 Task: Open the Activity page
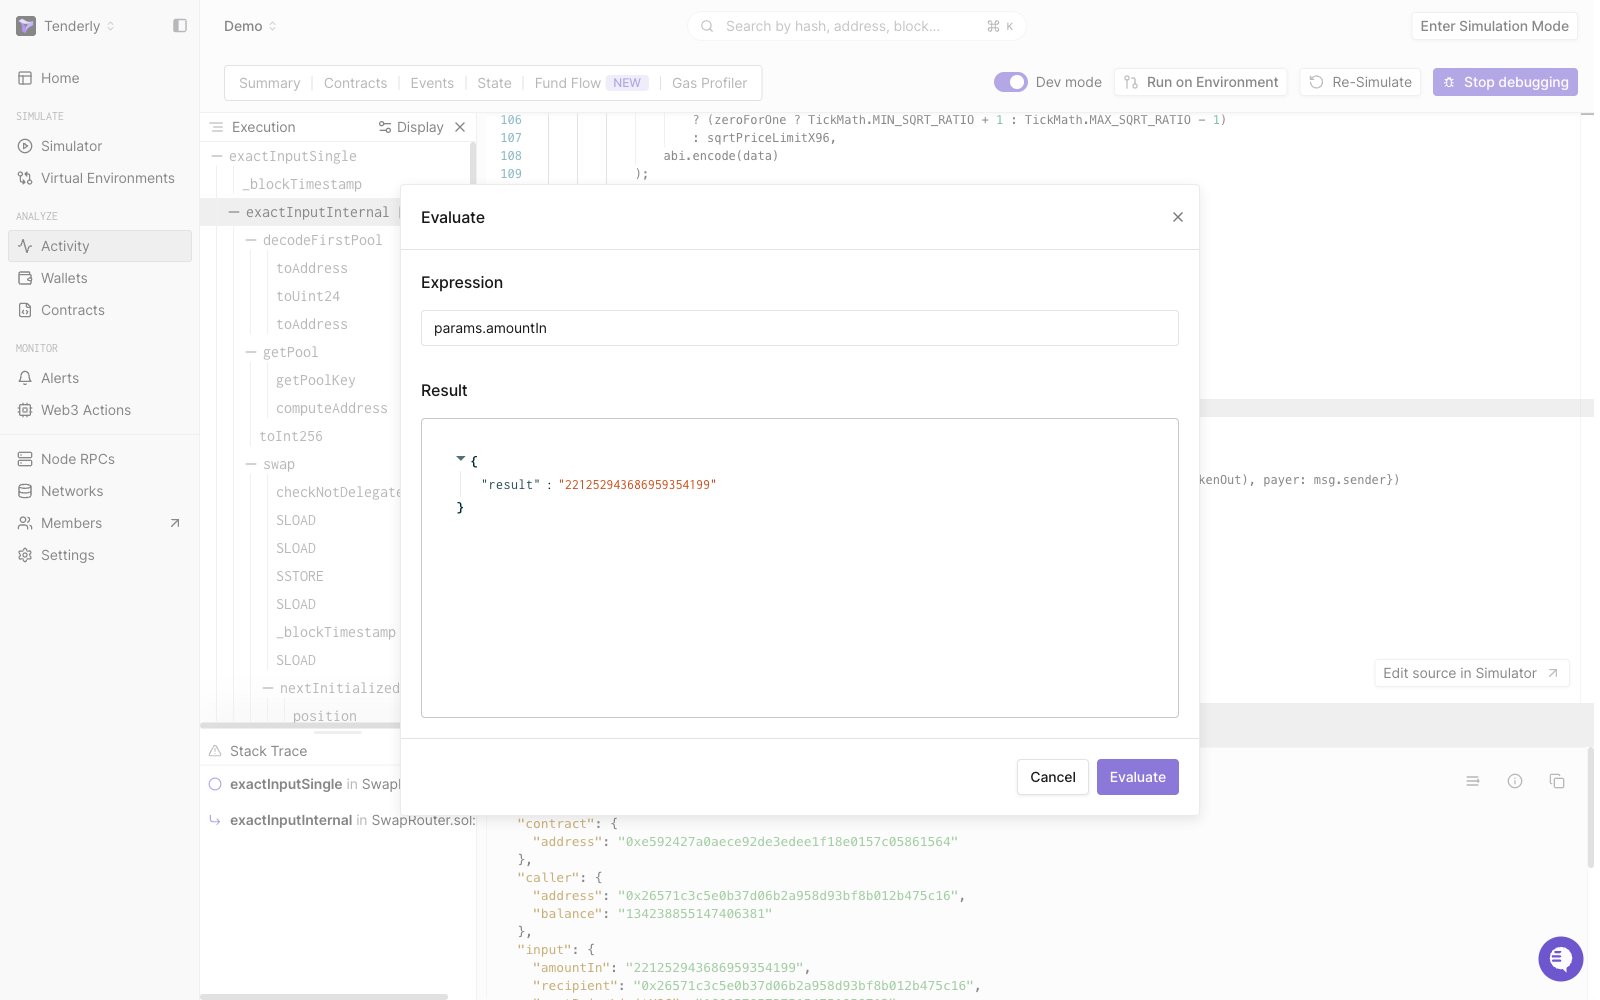[x=100, y=246]
